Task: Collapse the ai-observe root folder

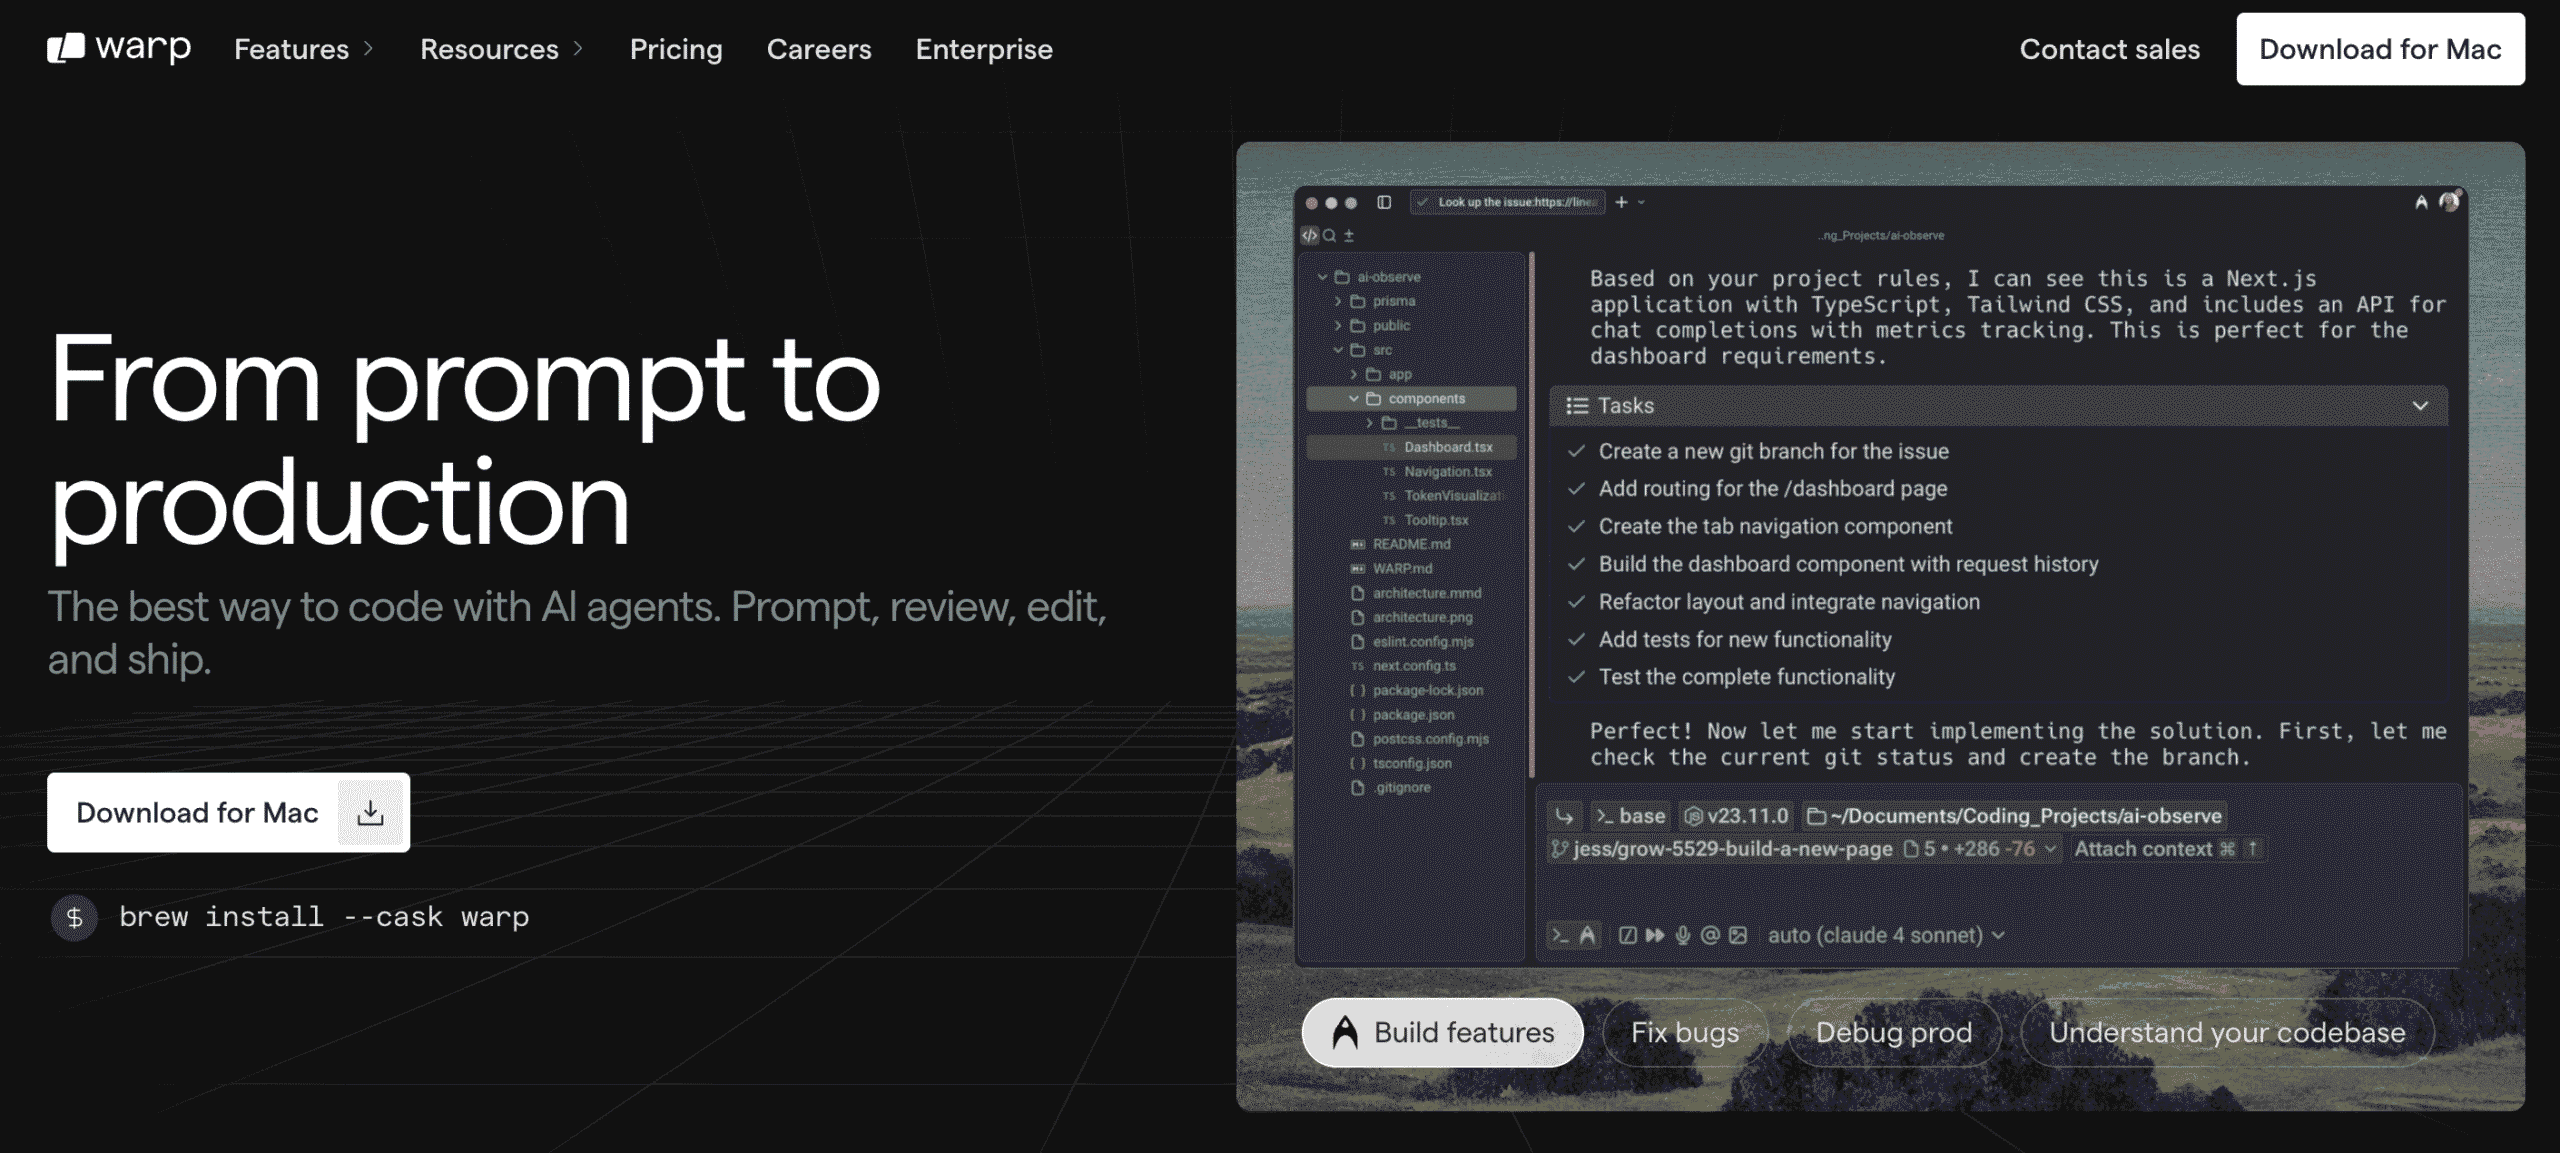Action: pyautogui.click(x=1322, y=277)
